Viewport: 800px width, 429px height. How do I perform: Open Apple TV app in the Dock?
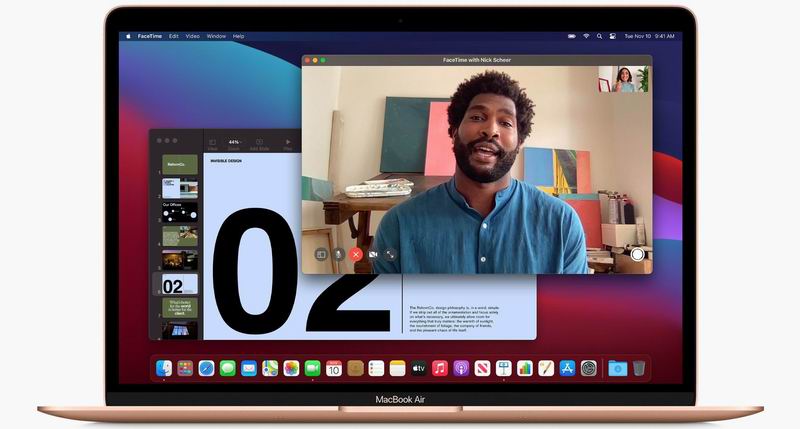click(418, 369)
